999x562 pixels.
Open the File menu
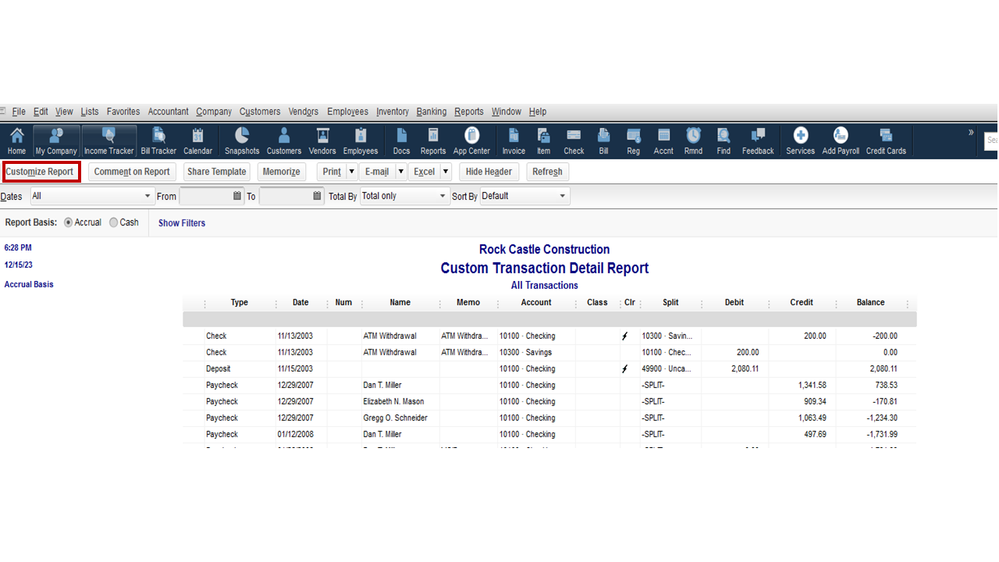18,112
